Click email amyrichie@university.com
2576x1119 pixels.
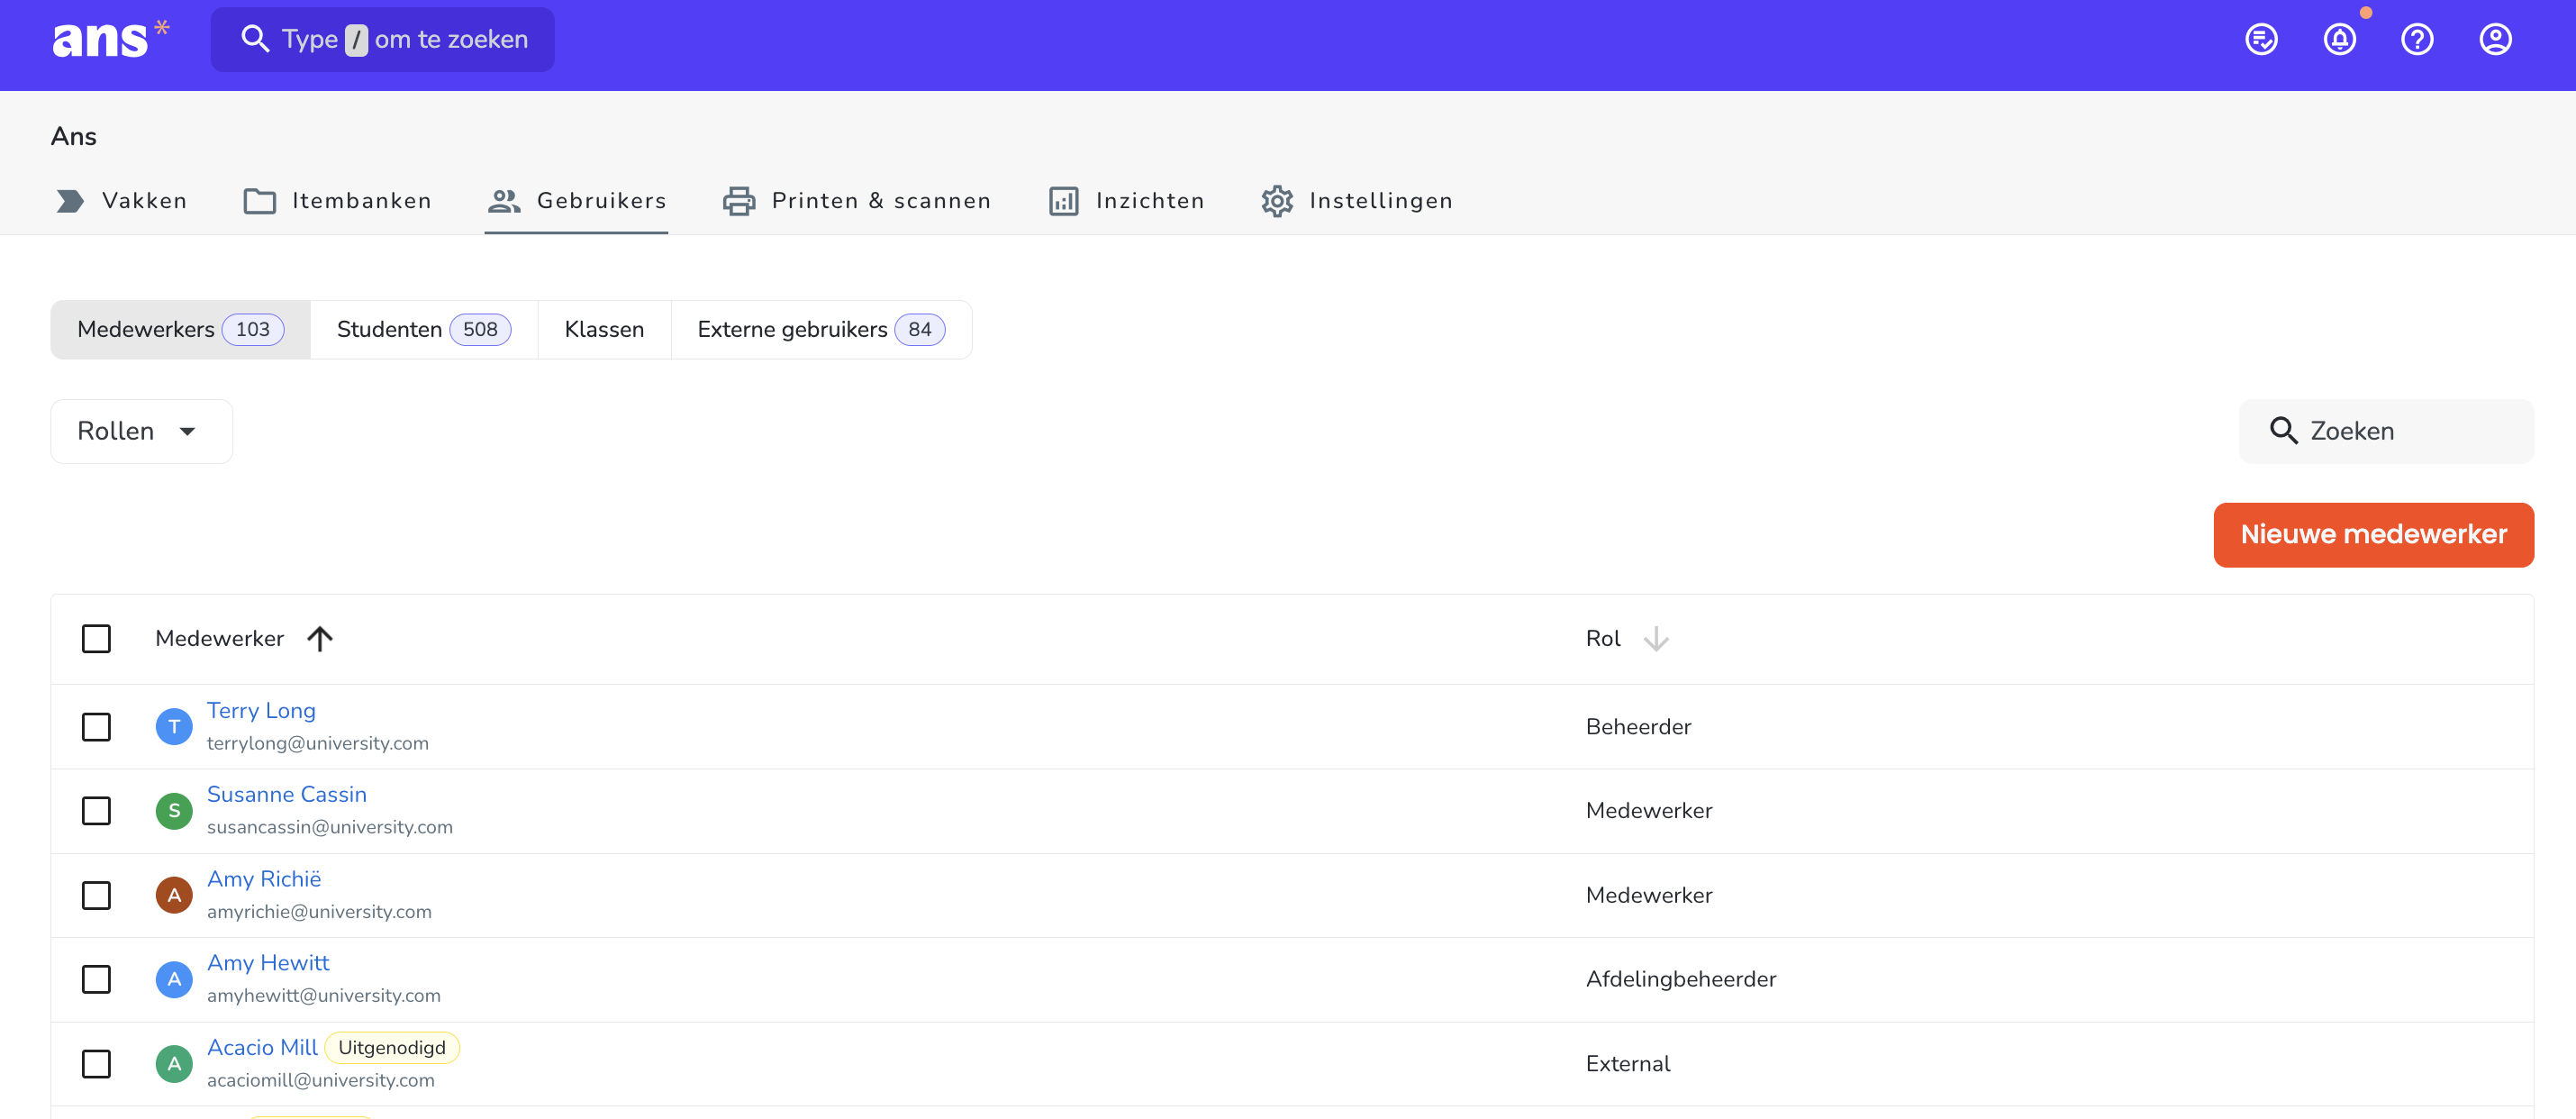tap(319, 912)
